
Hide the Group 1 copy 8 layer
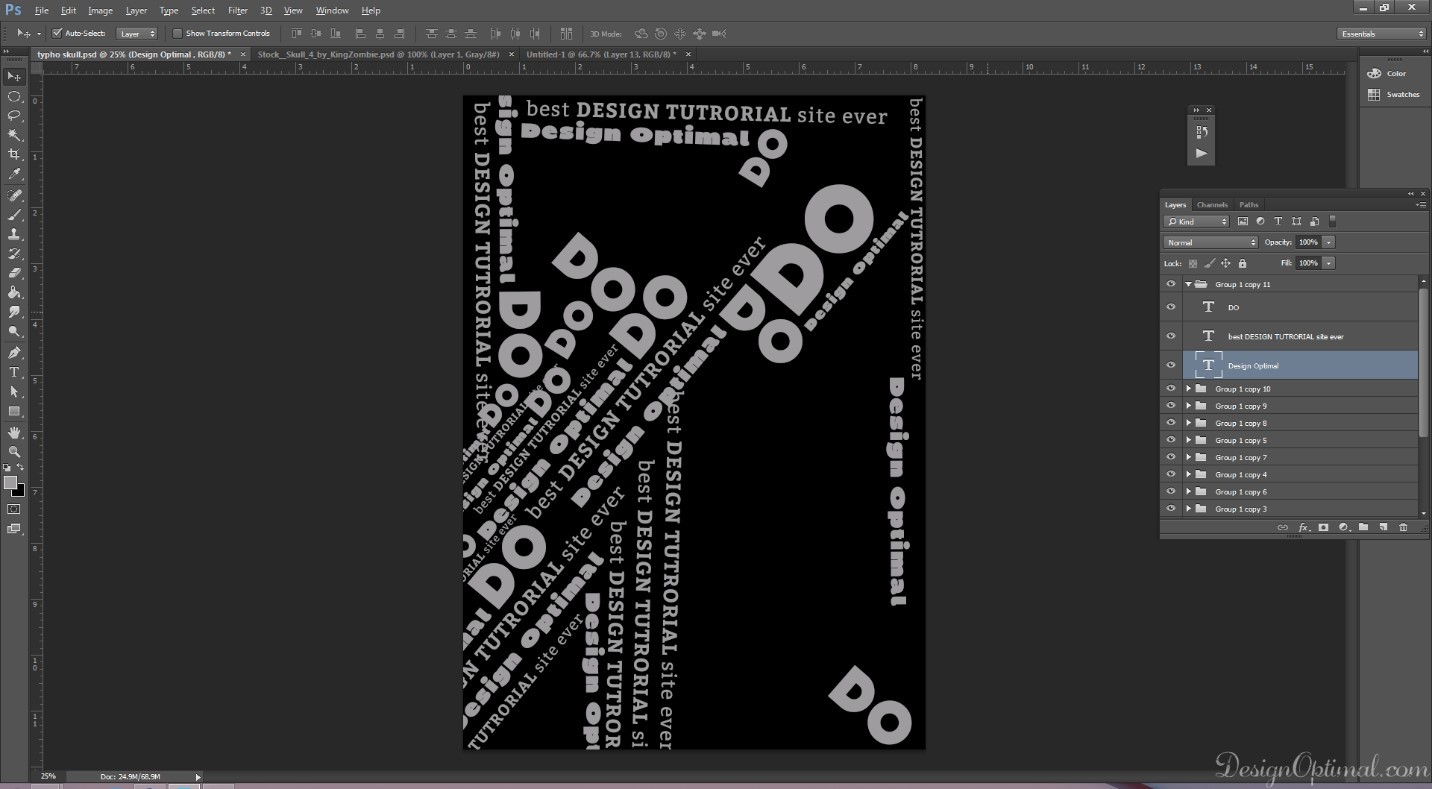[x=1171, y=423]
